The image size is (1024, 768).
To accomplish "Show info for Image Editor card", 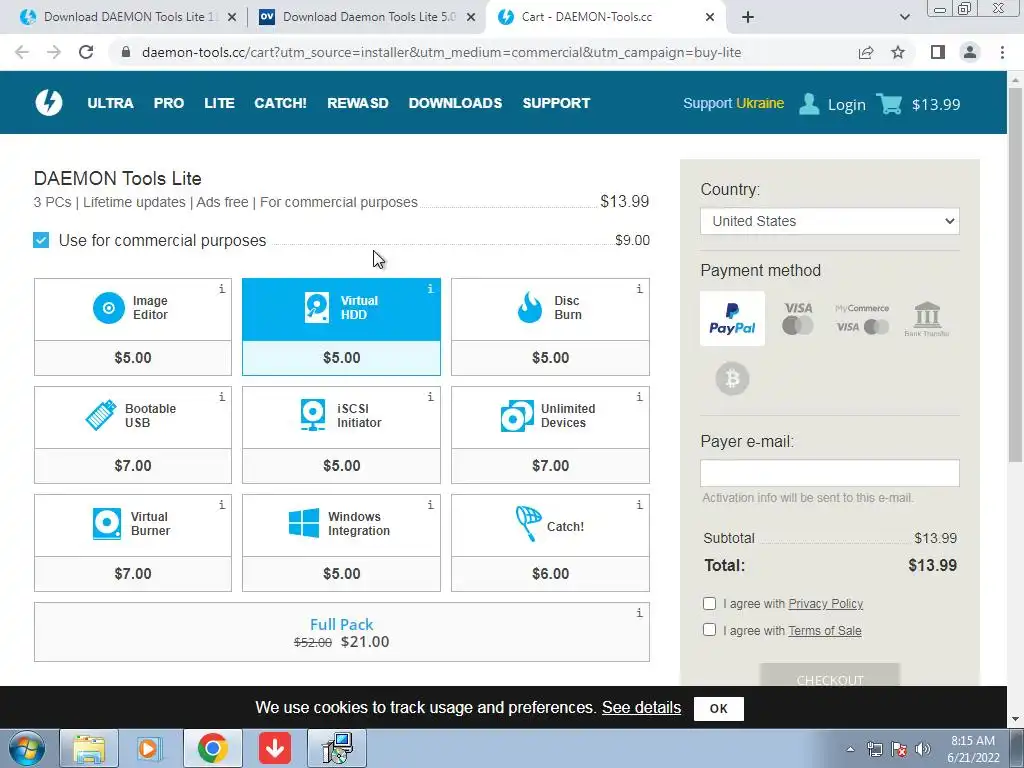I will pos(222,289).
